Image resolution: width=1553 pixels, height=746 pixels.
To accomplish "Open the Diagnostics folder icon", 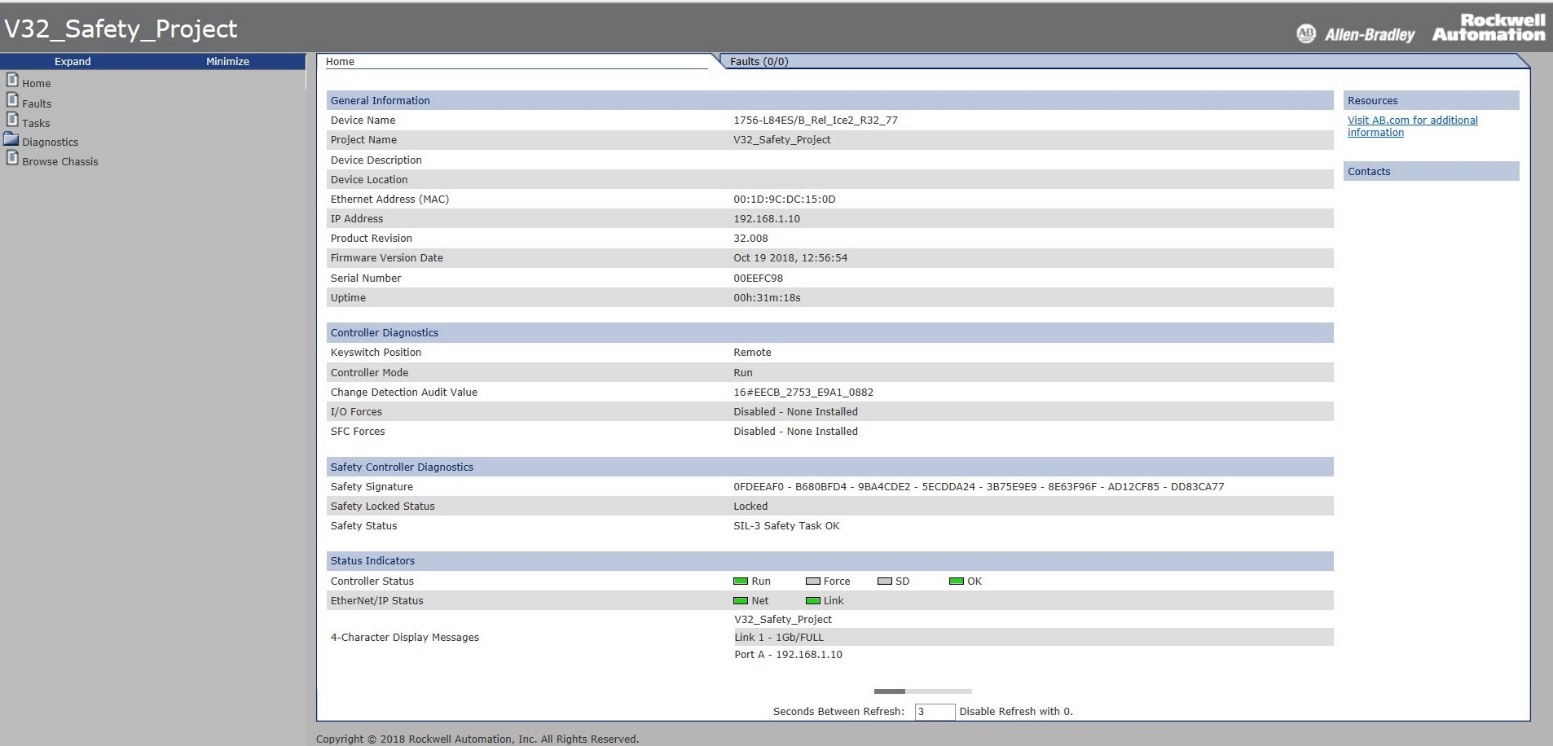I will coord(12,141).
